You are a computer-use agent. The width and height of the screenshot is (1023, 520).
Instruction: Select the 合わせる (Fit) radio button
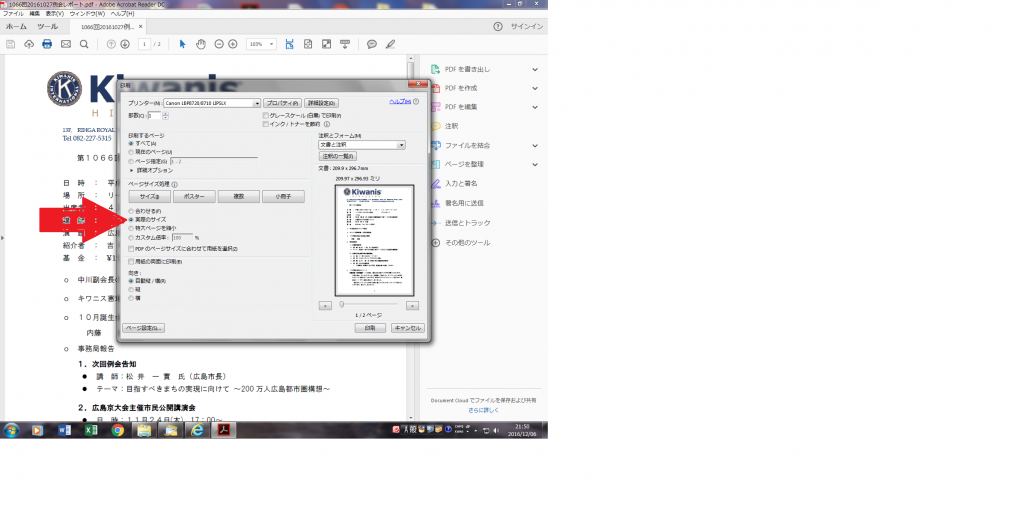[x=131, y=210]
